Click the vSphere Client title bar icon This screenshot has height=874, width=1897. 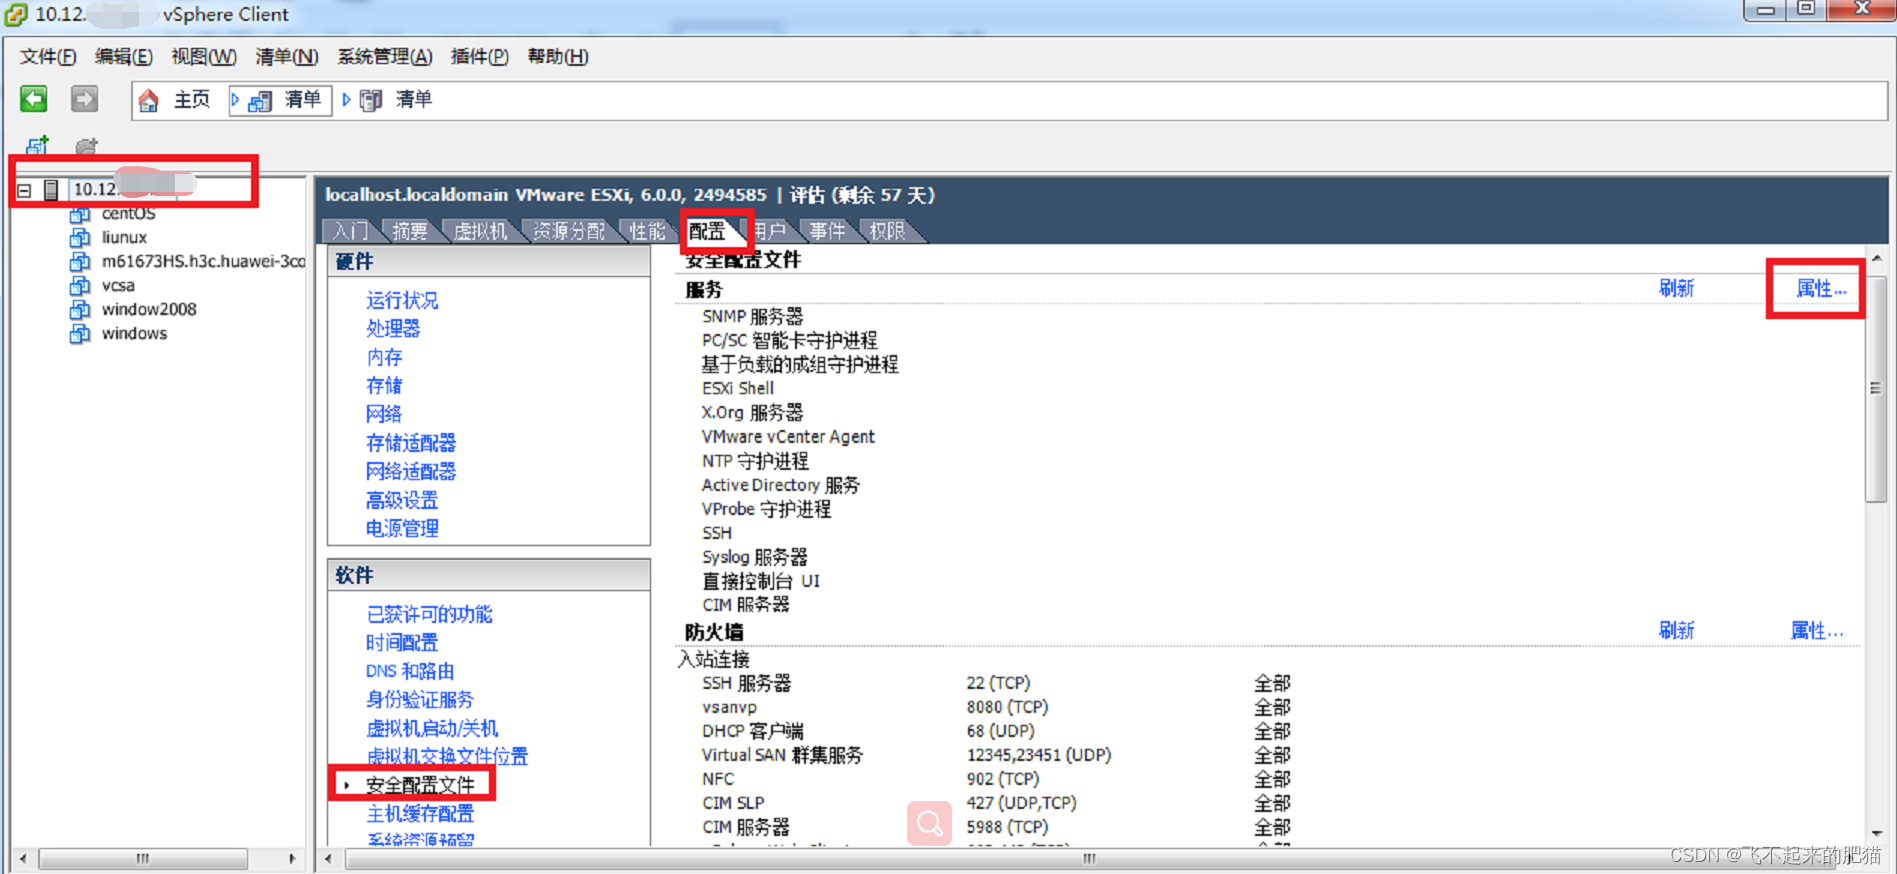16,14
